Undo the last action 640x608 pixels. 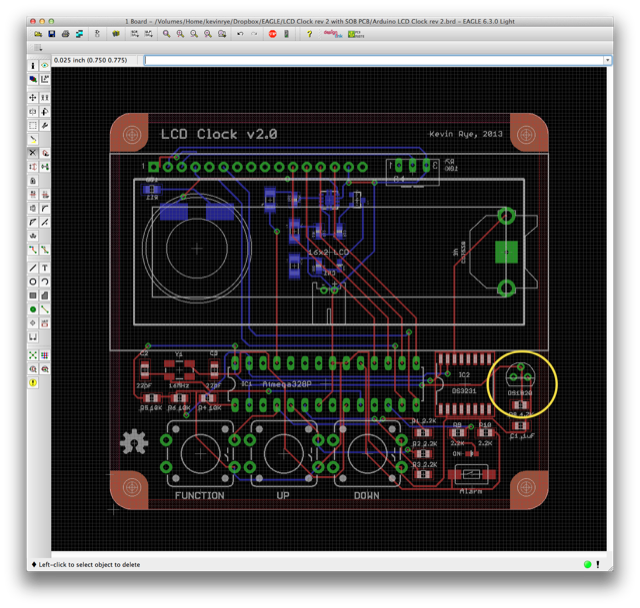pyautogui.click(x=240, y=34)
